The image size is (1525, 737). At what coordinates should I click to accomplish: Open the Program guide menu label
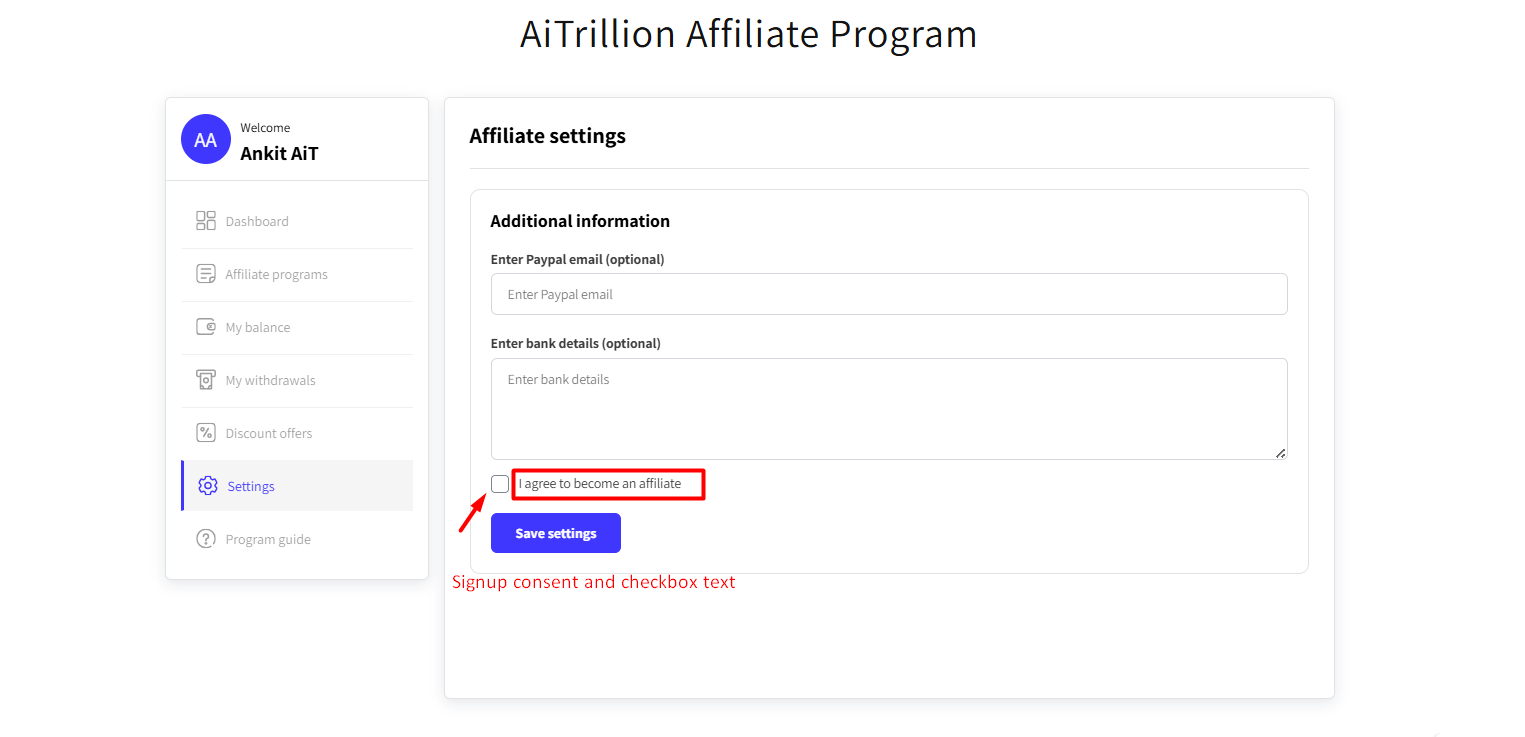[268, 539]
